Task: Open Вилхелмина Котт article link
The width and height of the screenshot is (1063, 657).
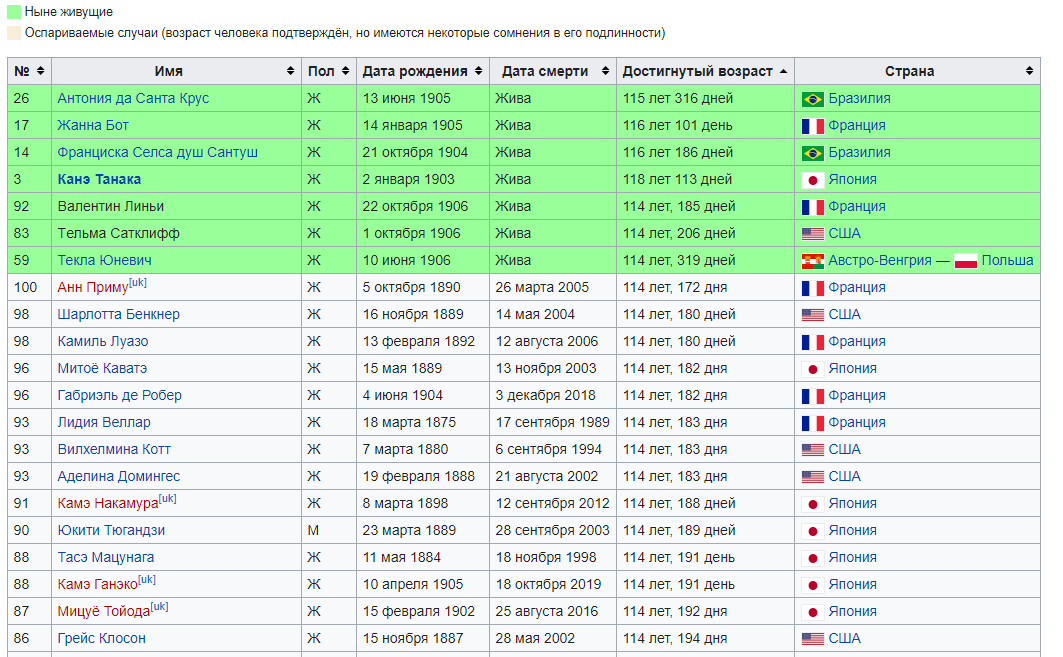Action: [x=114, y=450]
